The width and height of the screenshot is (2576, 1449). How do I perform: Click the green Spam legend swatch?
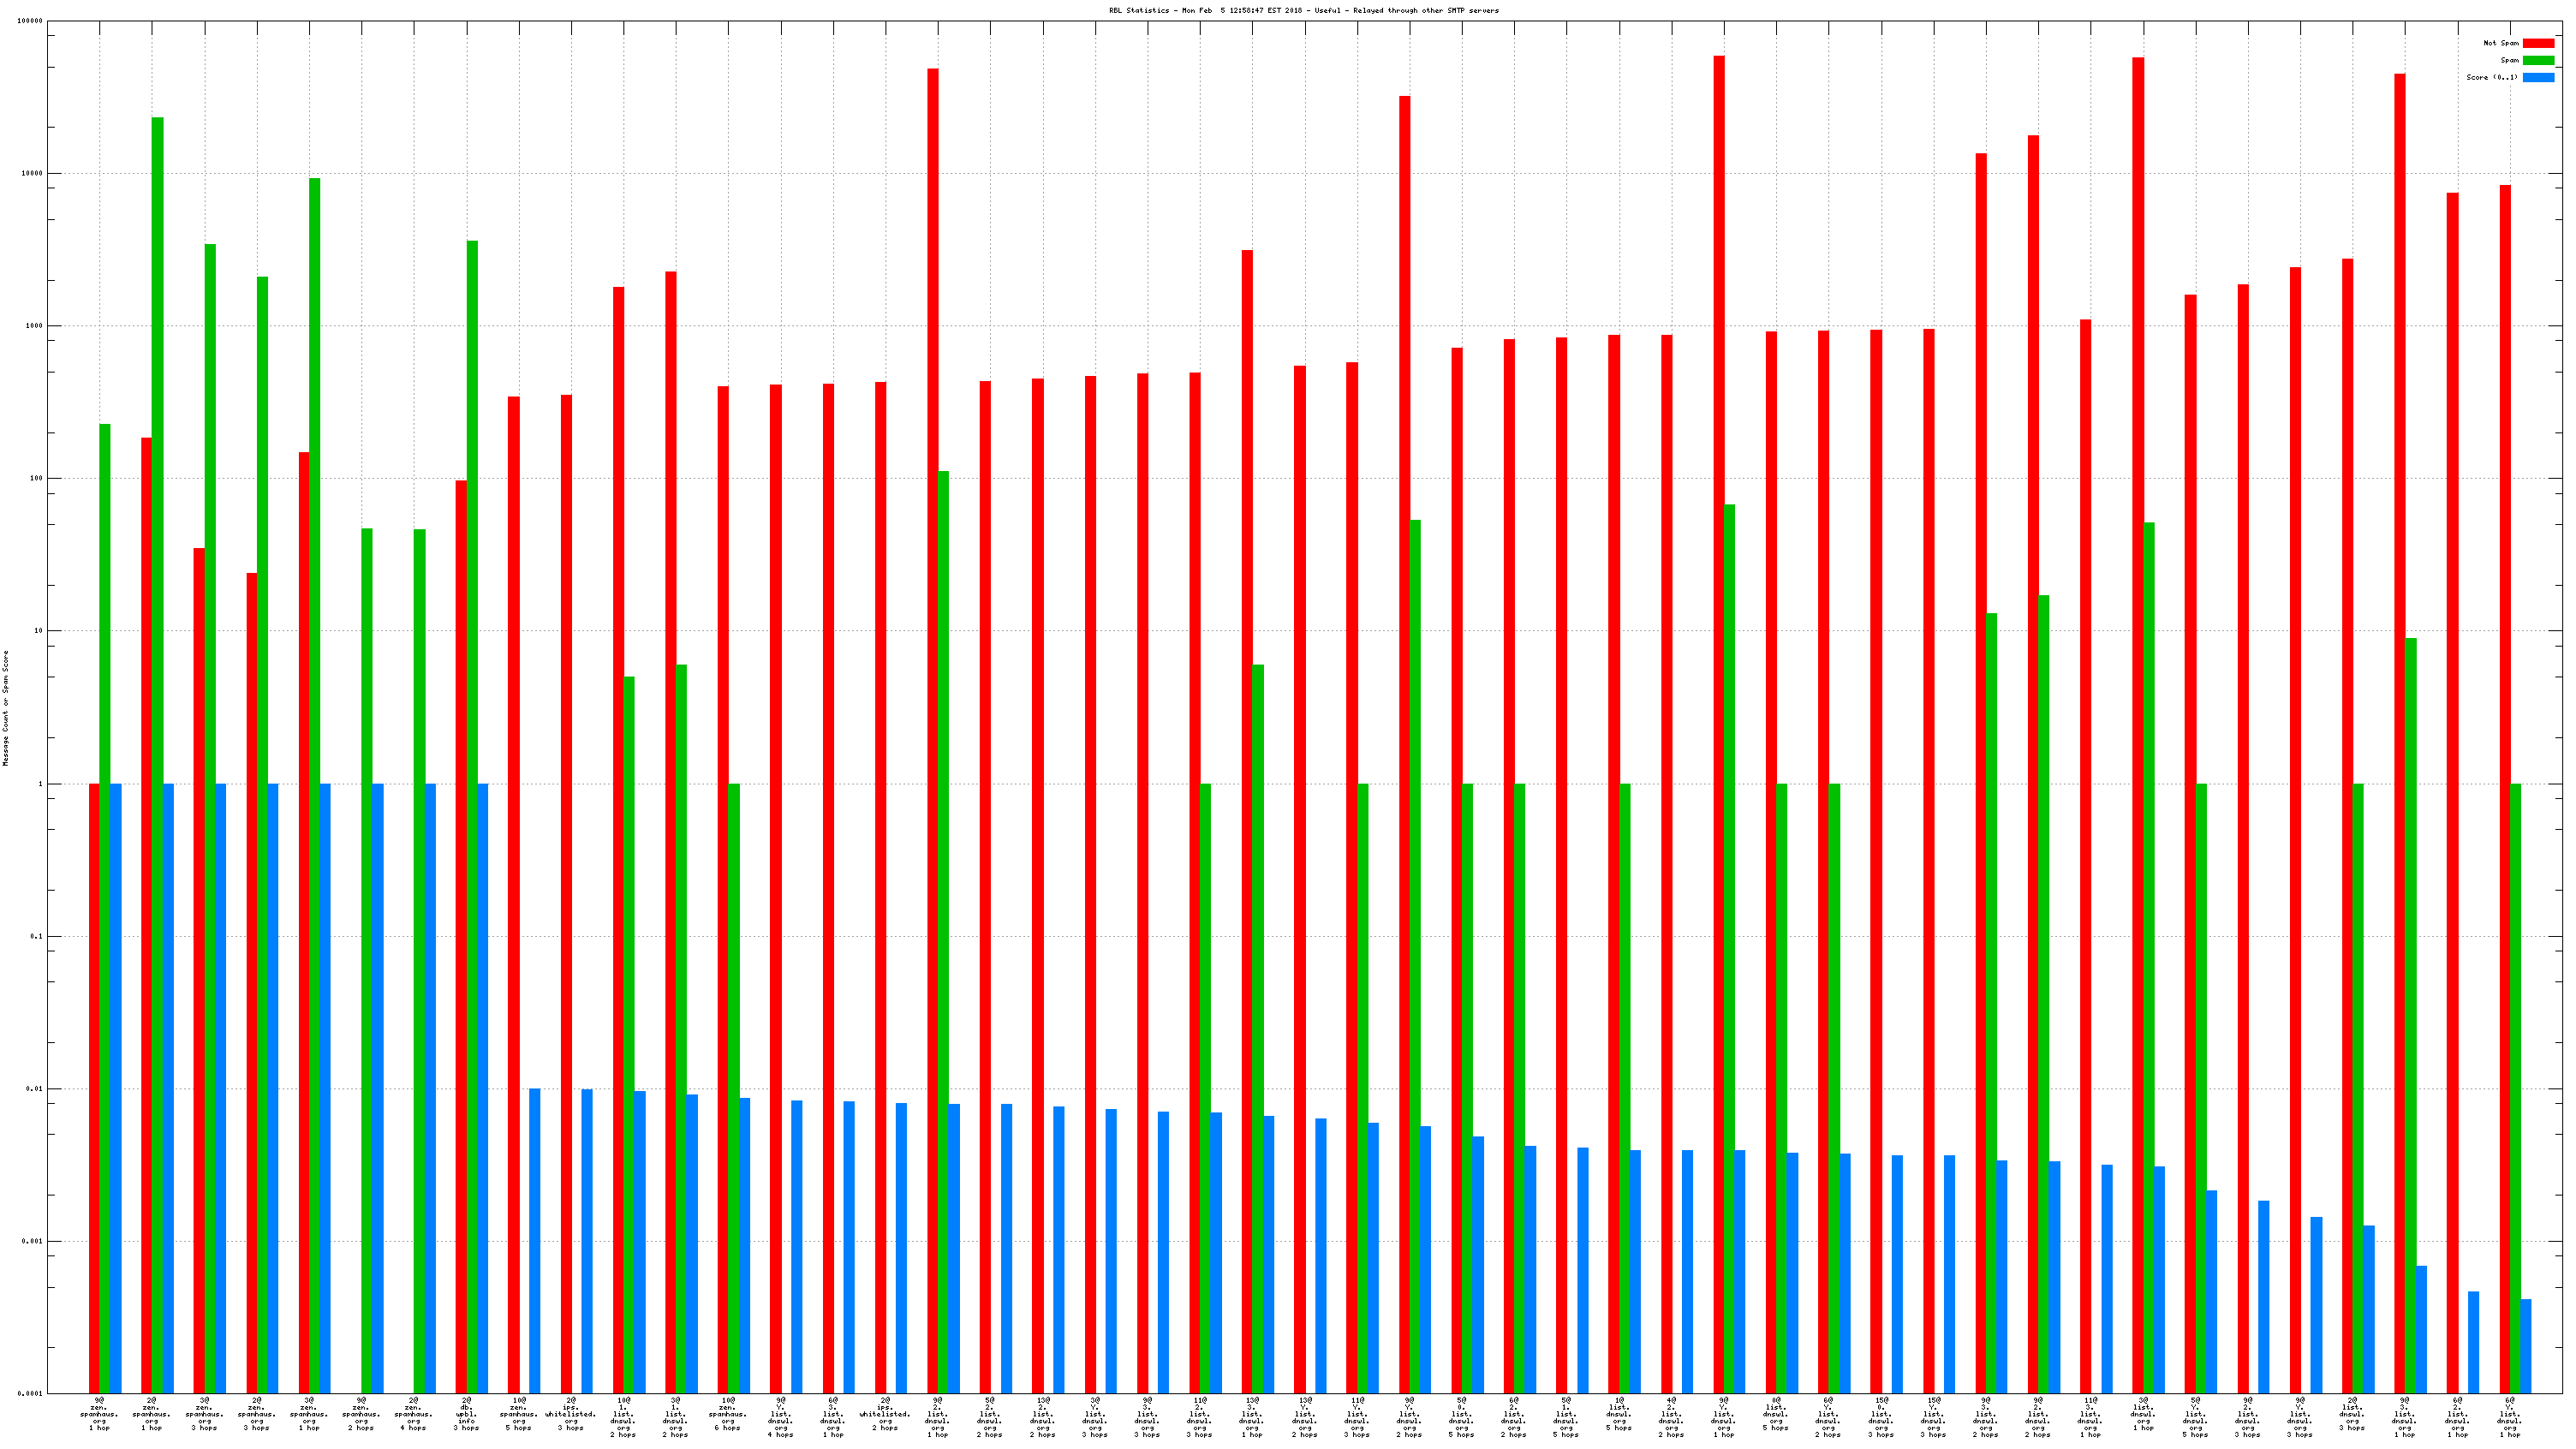(x=2538, y=60)
